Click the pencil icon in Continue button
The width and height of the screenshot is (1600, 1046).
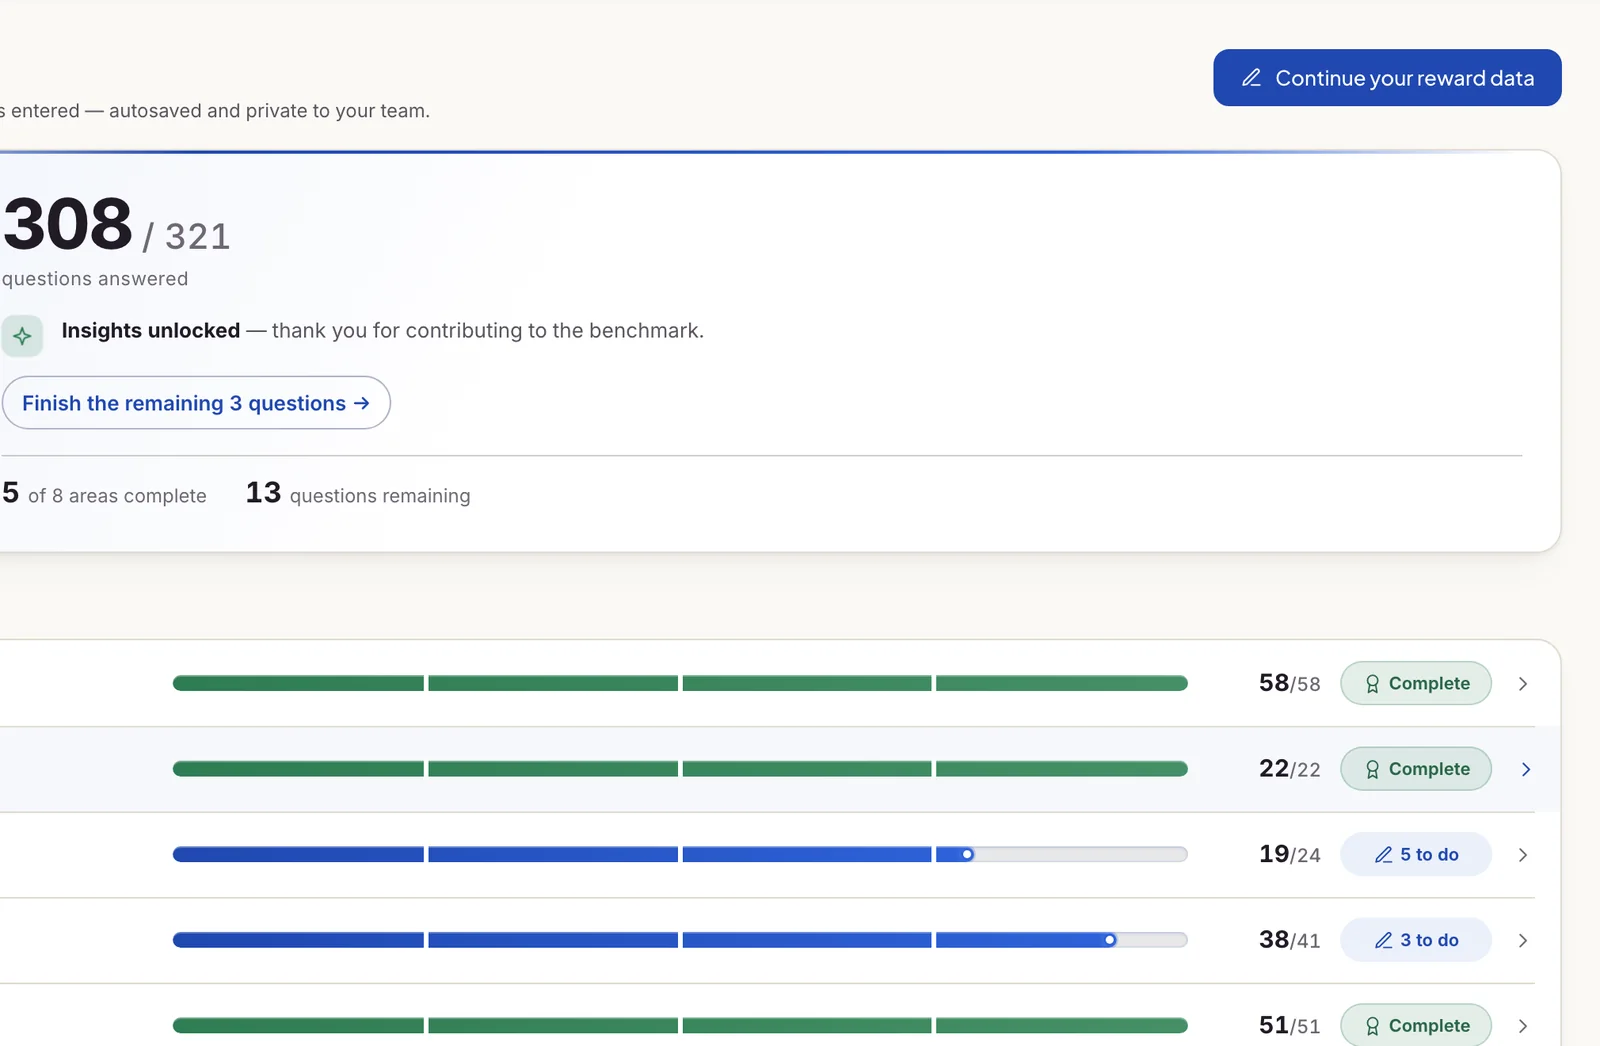[1251, 78]
